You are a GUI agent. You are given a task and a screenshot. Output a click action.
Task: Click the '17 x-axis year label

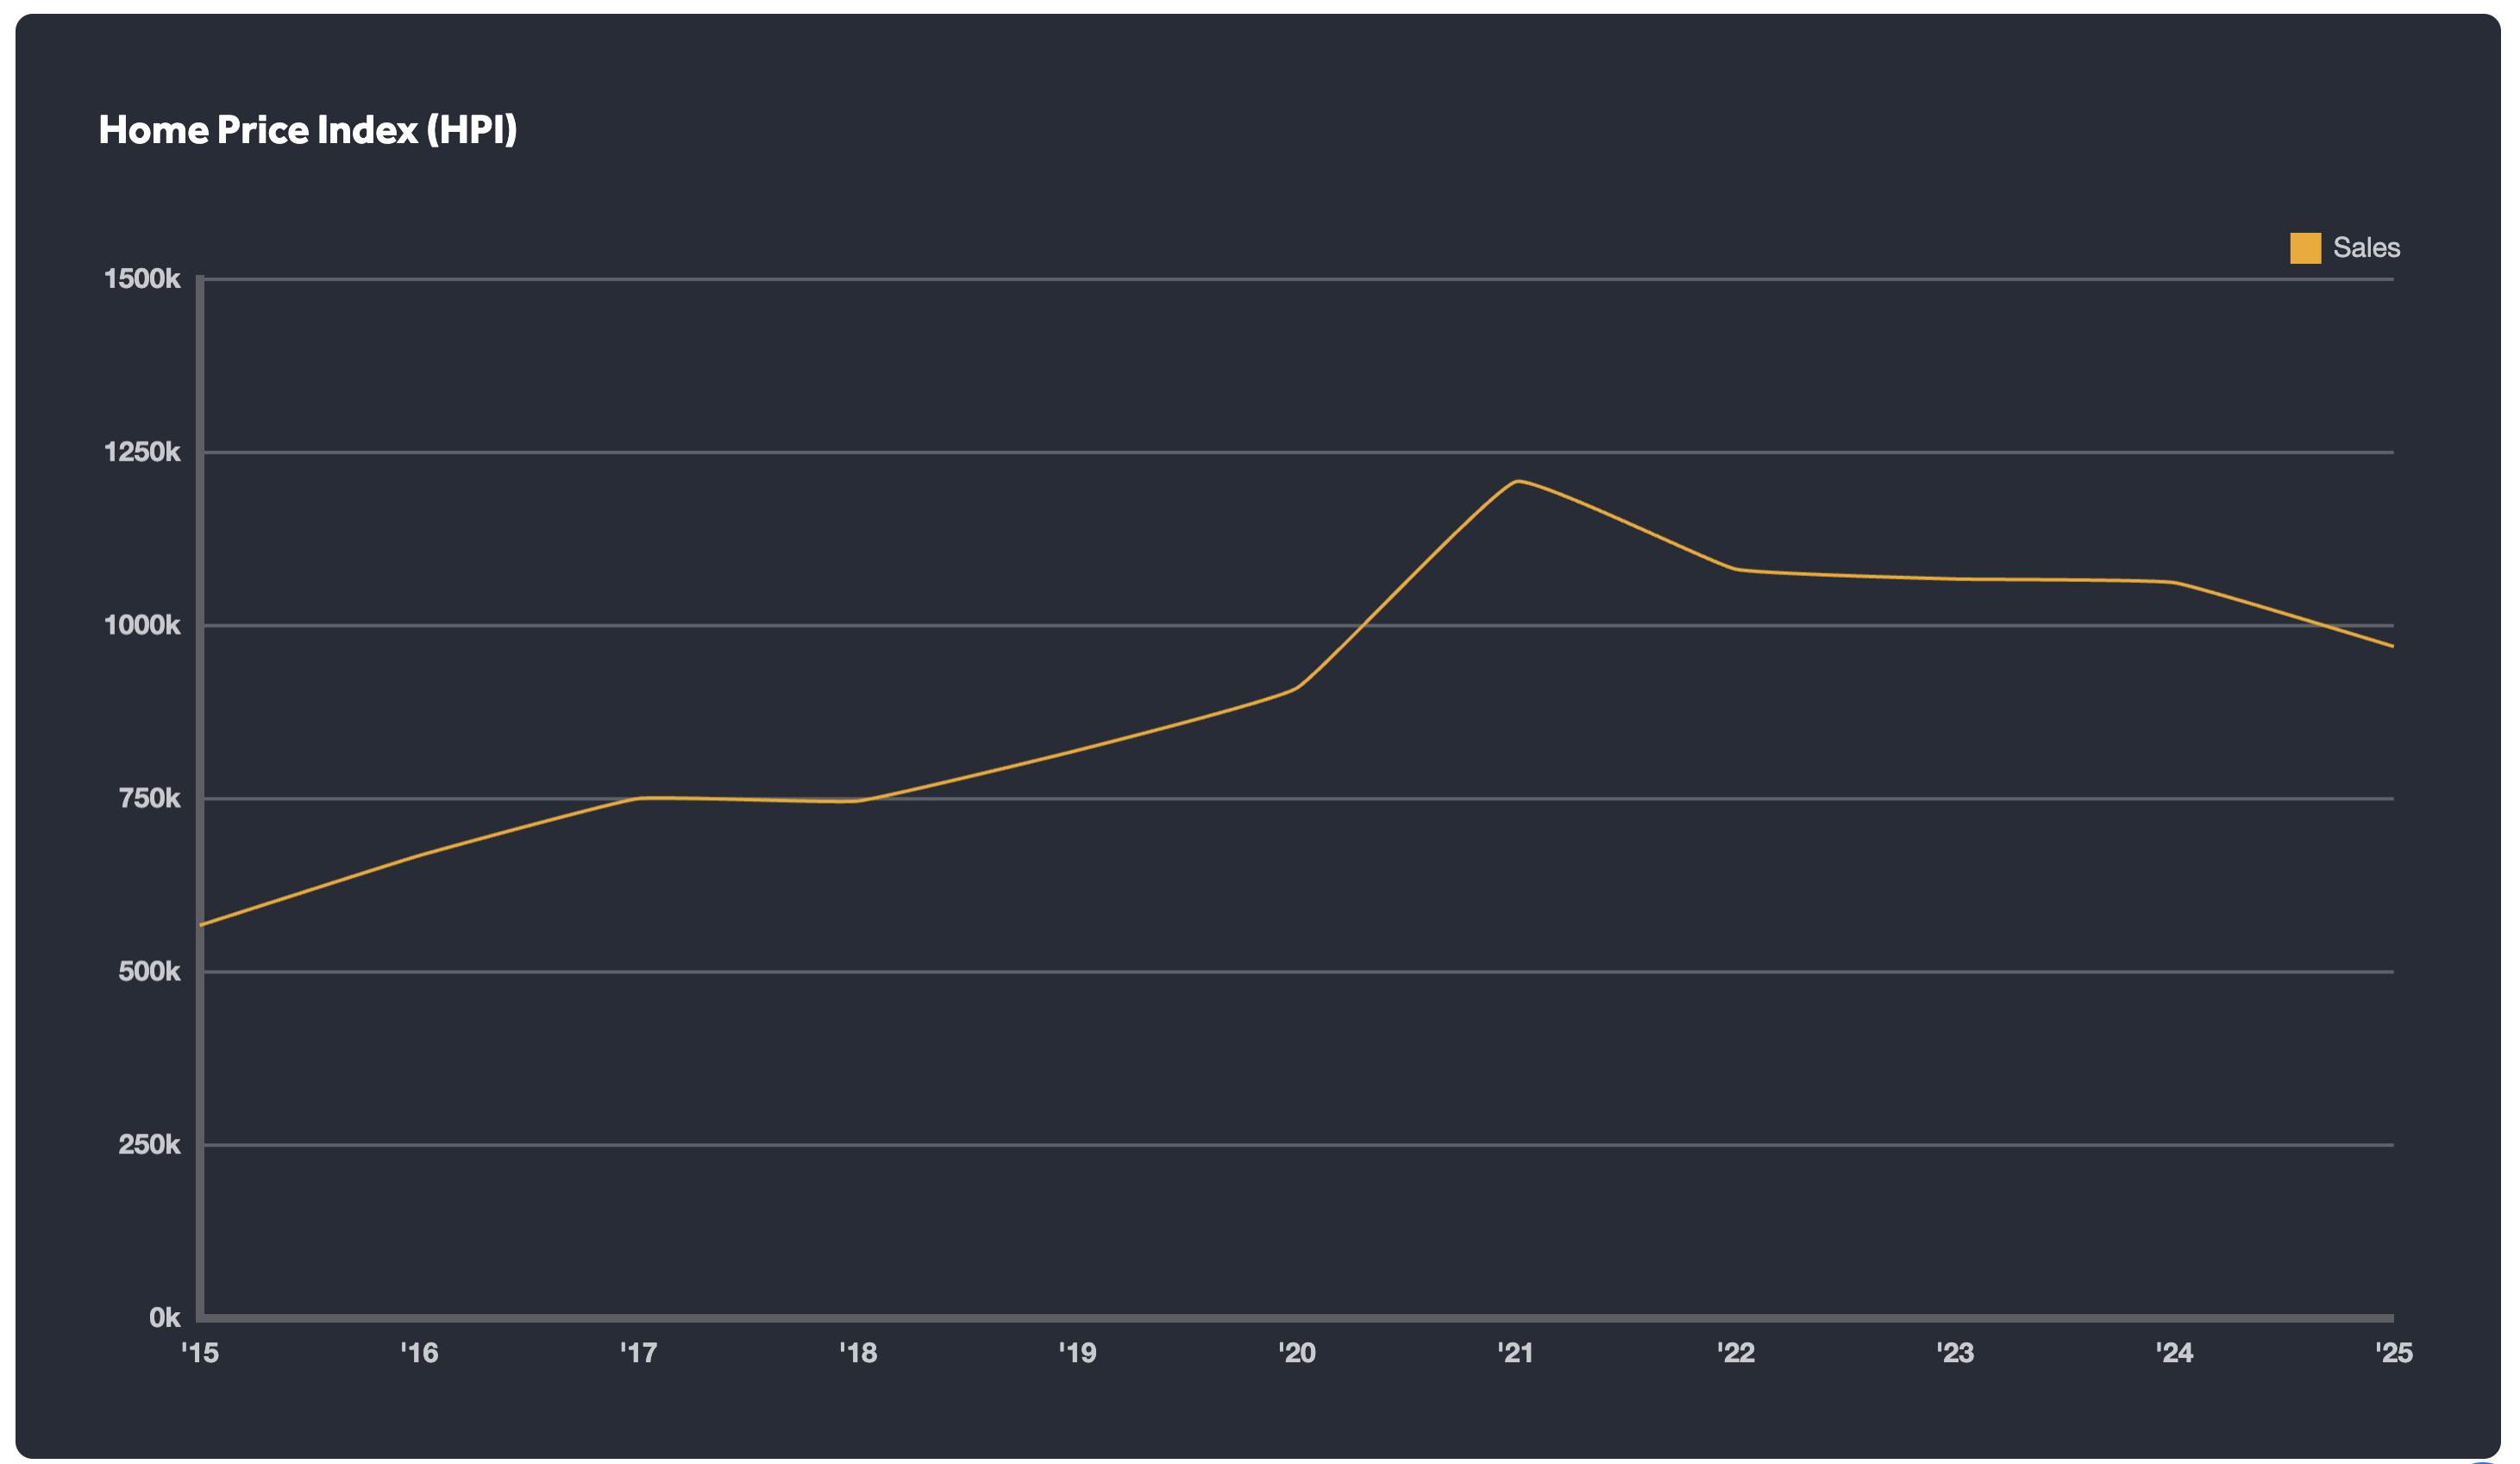(638, 1353)
